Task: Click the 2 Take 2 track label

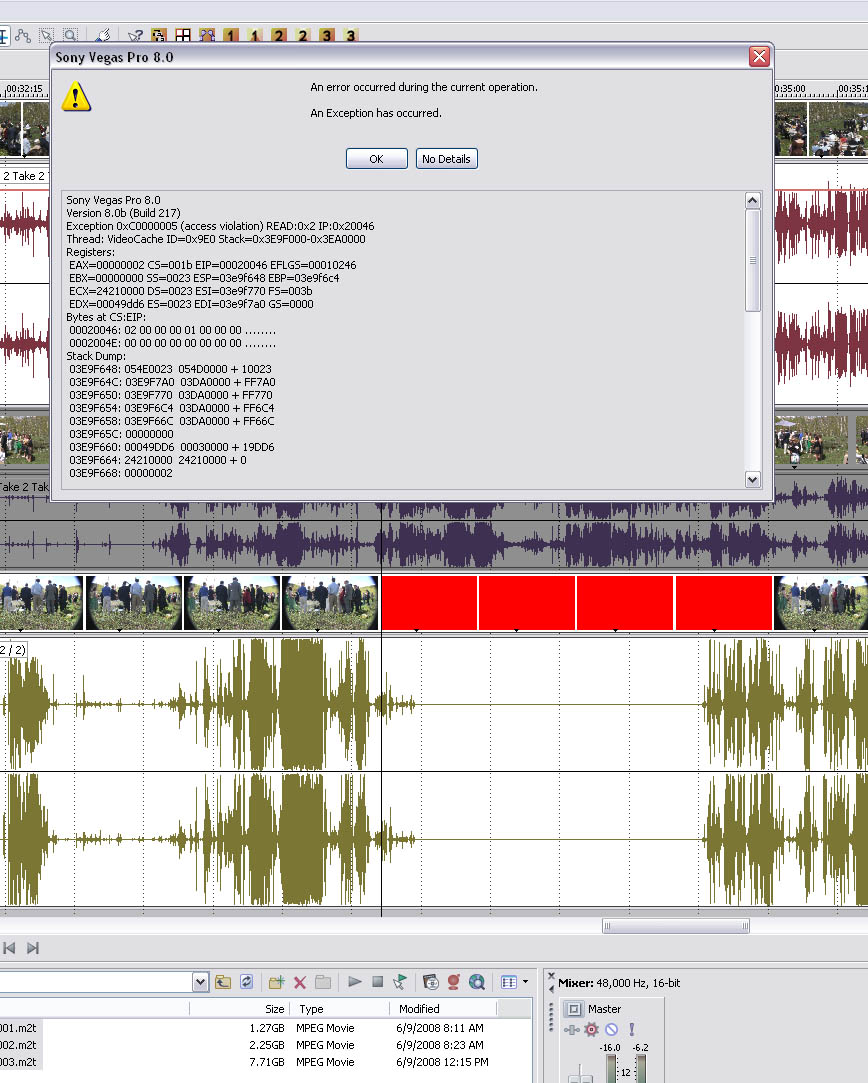Action: (x=23, y=176)
